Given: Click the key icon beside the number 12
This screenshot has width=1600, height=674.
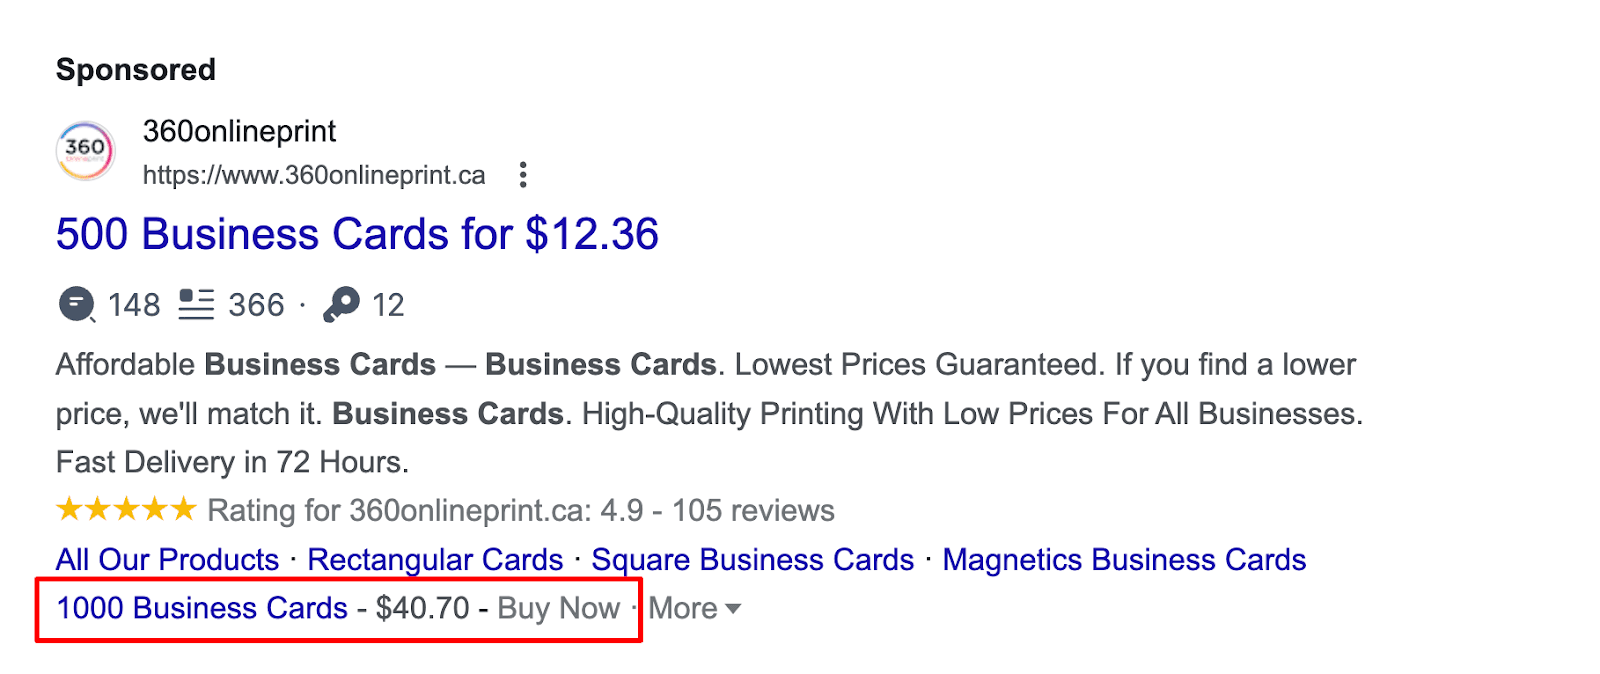Looking at the screenshot, I should click(340, 304).
